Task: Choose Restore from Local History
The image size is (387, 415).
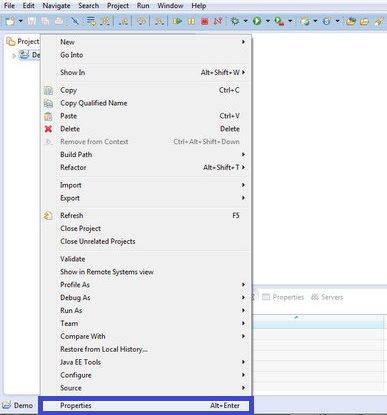Action: (x=146, y=349)
